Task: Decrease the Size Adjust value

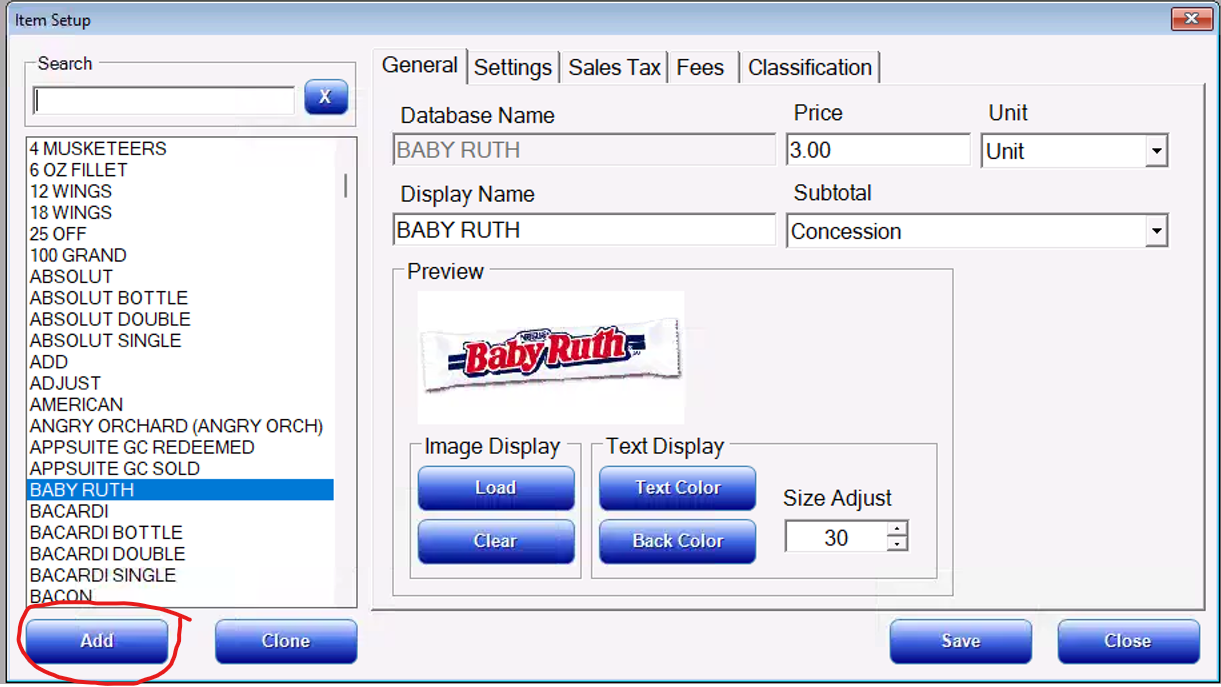Action: pyautogui.click(x=898, y=544)
